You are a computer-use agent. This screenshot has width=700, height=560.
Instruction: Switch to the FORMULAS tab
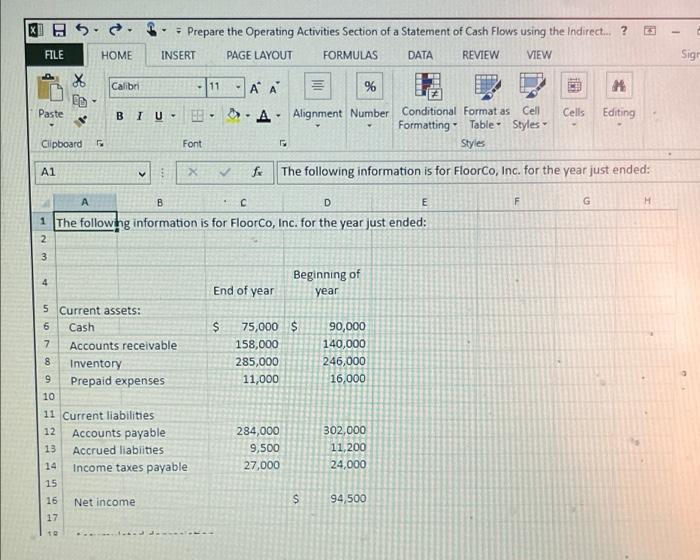pyautogui.click(x=350, y=55)
